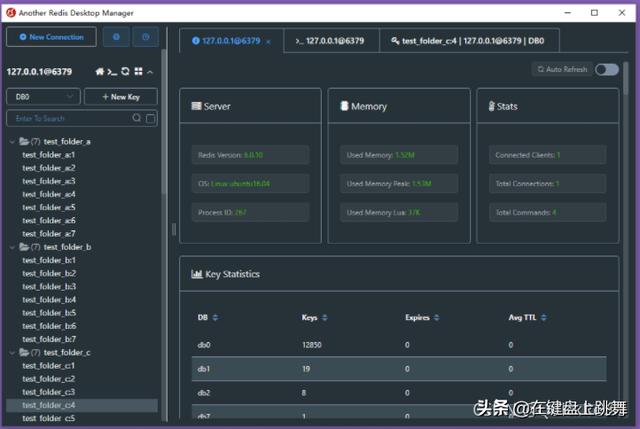The image size is (640, 429).
Task: Click the Memory card icon
Action: click(344, 106)
